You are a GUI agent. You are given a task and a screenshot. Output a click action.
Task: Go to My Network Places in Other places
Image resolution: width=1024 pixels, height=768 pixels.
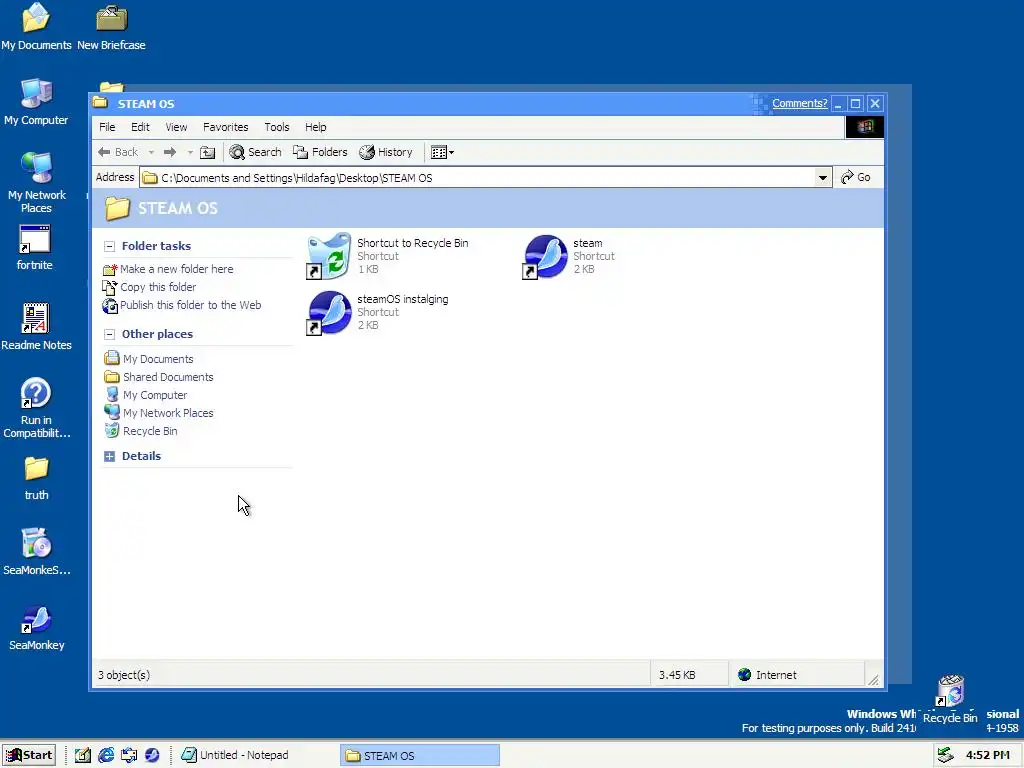click(159, 413)
